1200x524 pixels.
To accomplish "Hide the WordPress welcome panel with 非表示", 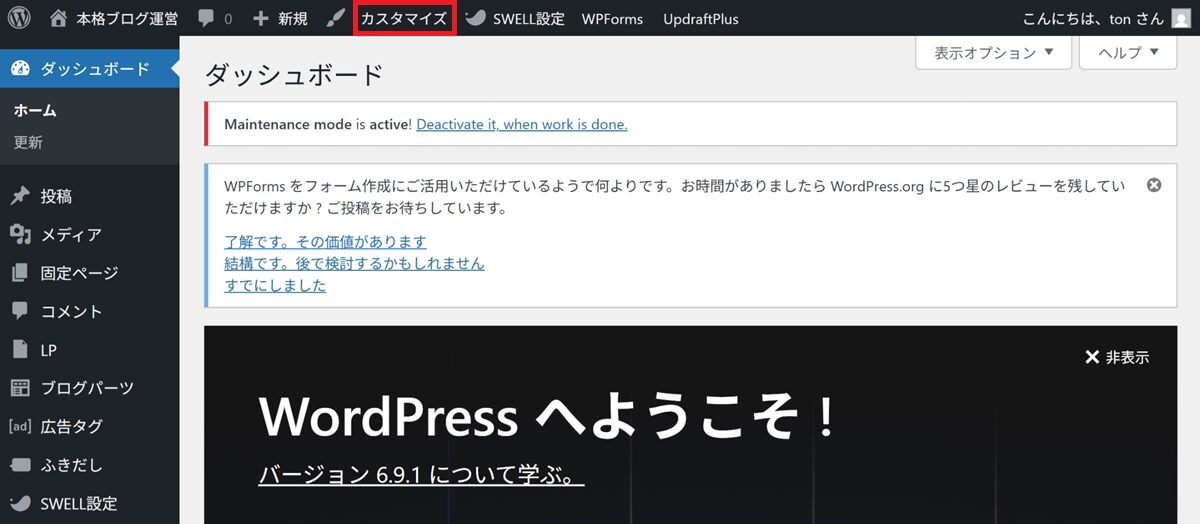I will (1117, 357).
